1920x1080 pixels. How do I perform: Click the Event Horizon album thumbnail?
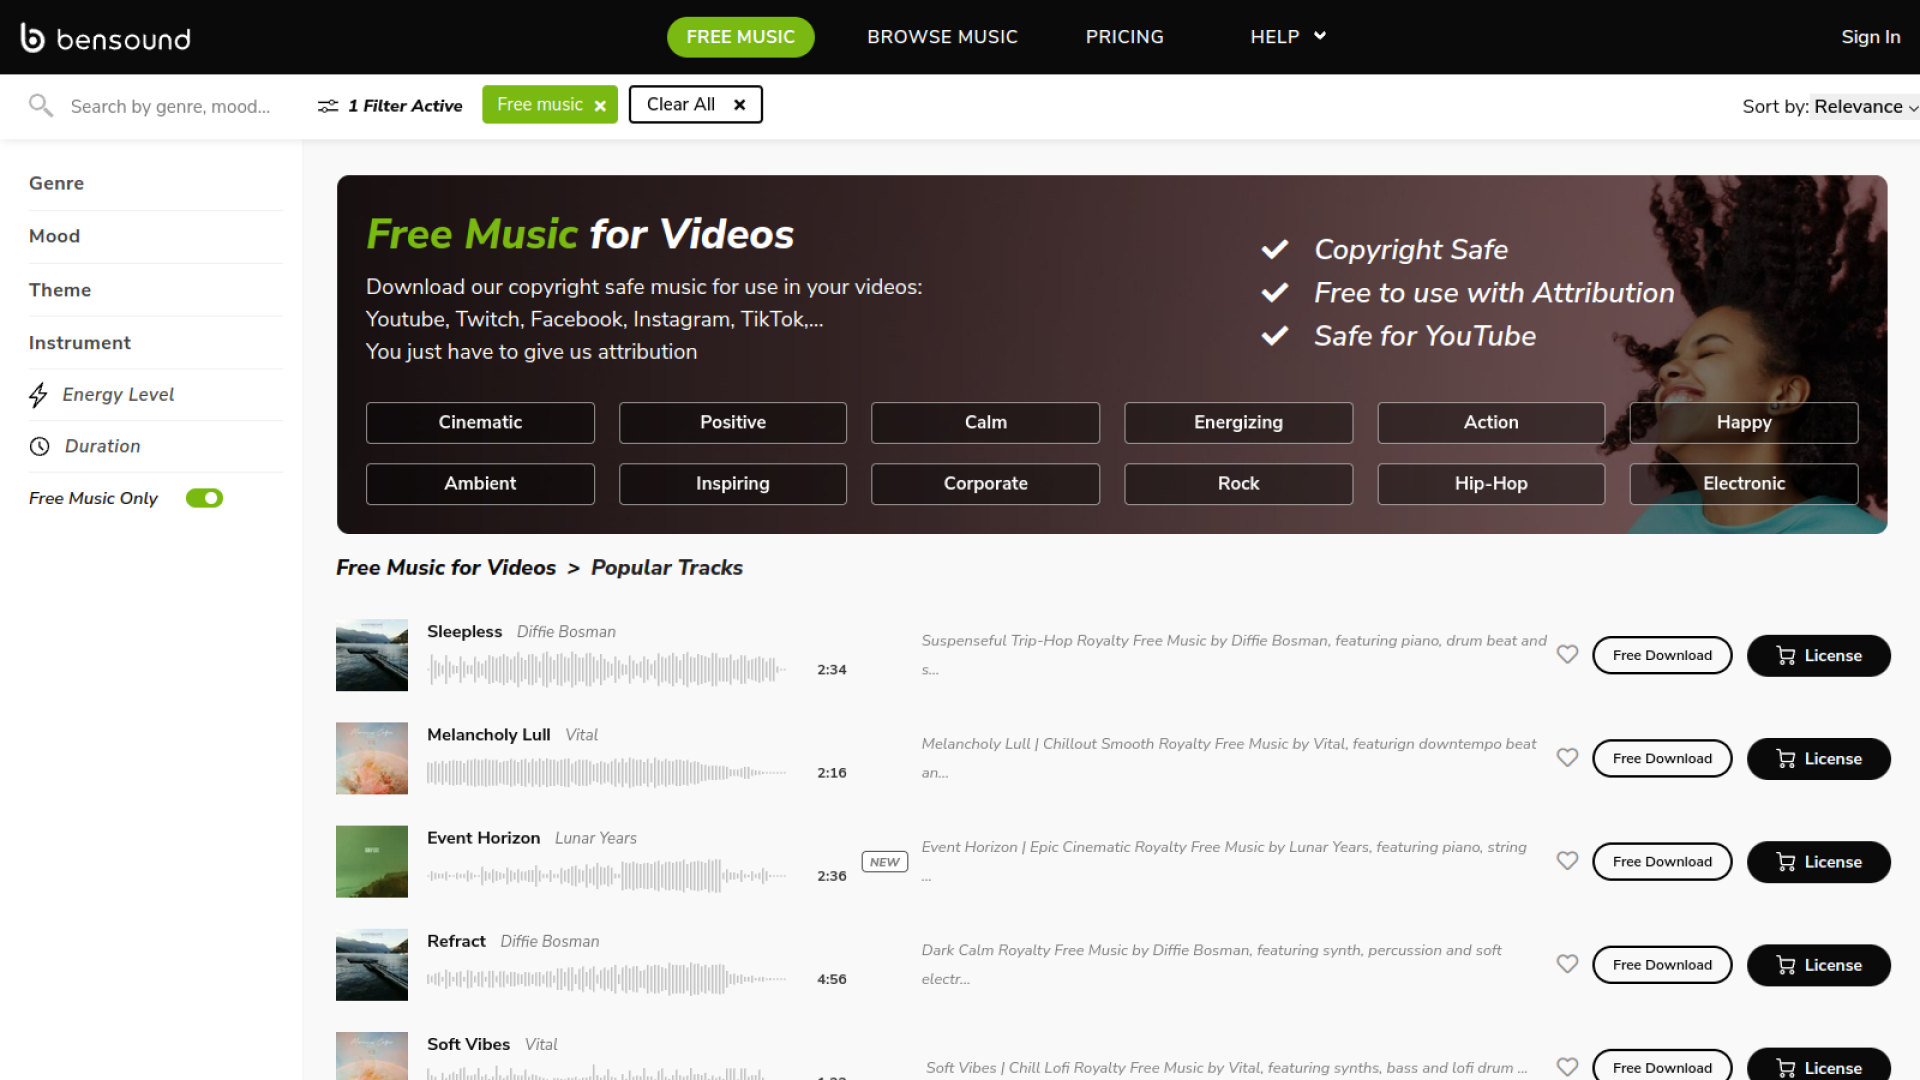[x=372, y=861]
